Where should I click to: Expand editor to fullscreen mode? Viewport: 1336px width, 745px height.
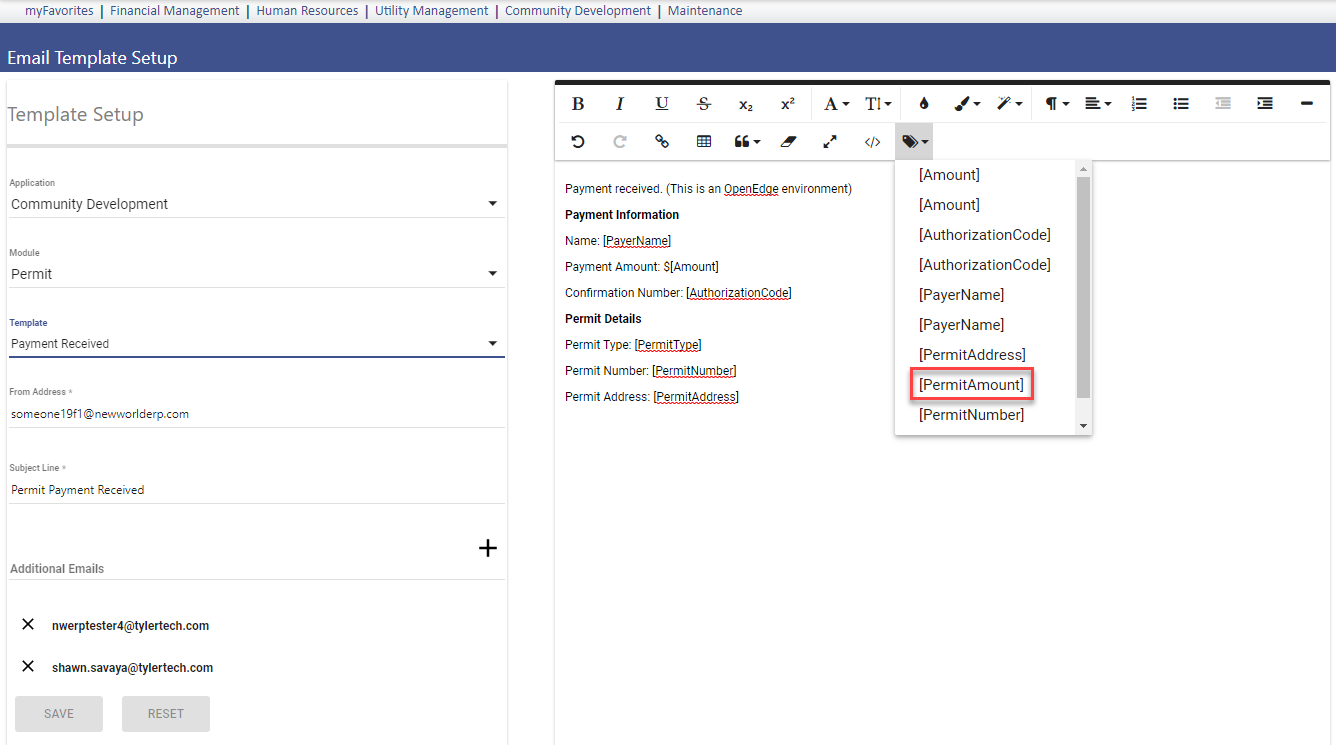[x=830, y=142]
